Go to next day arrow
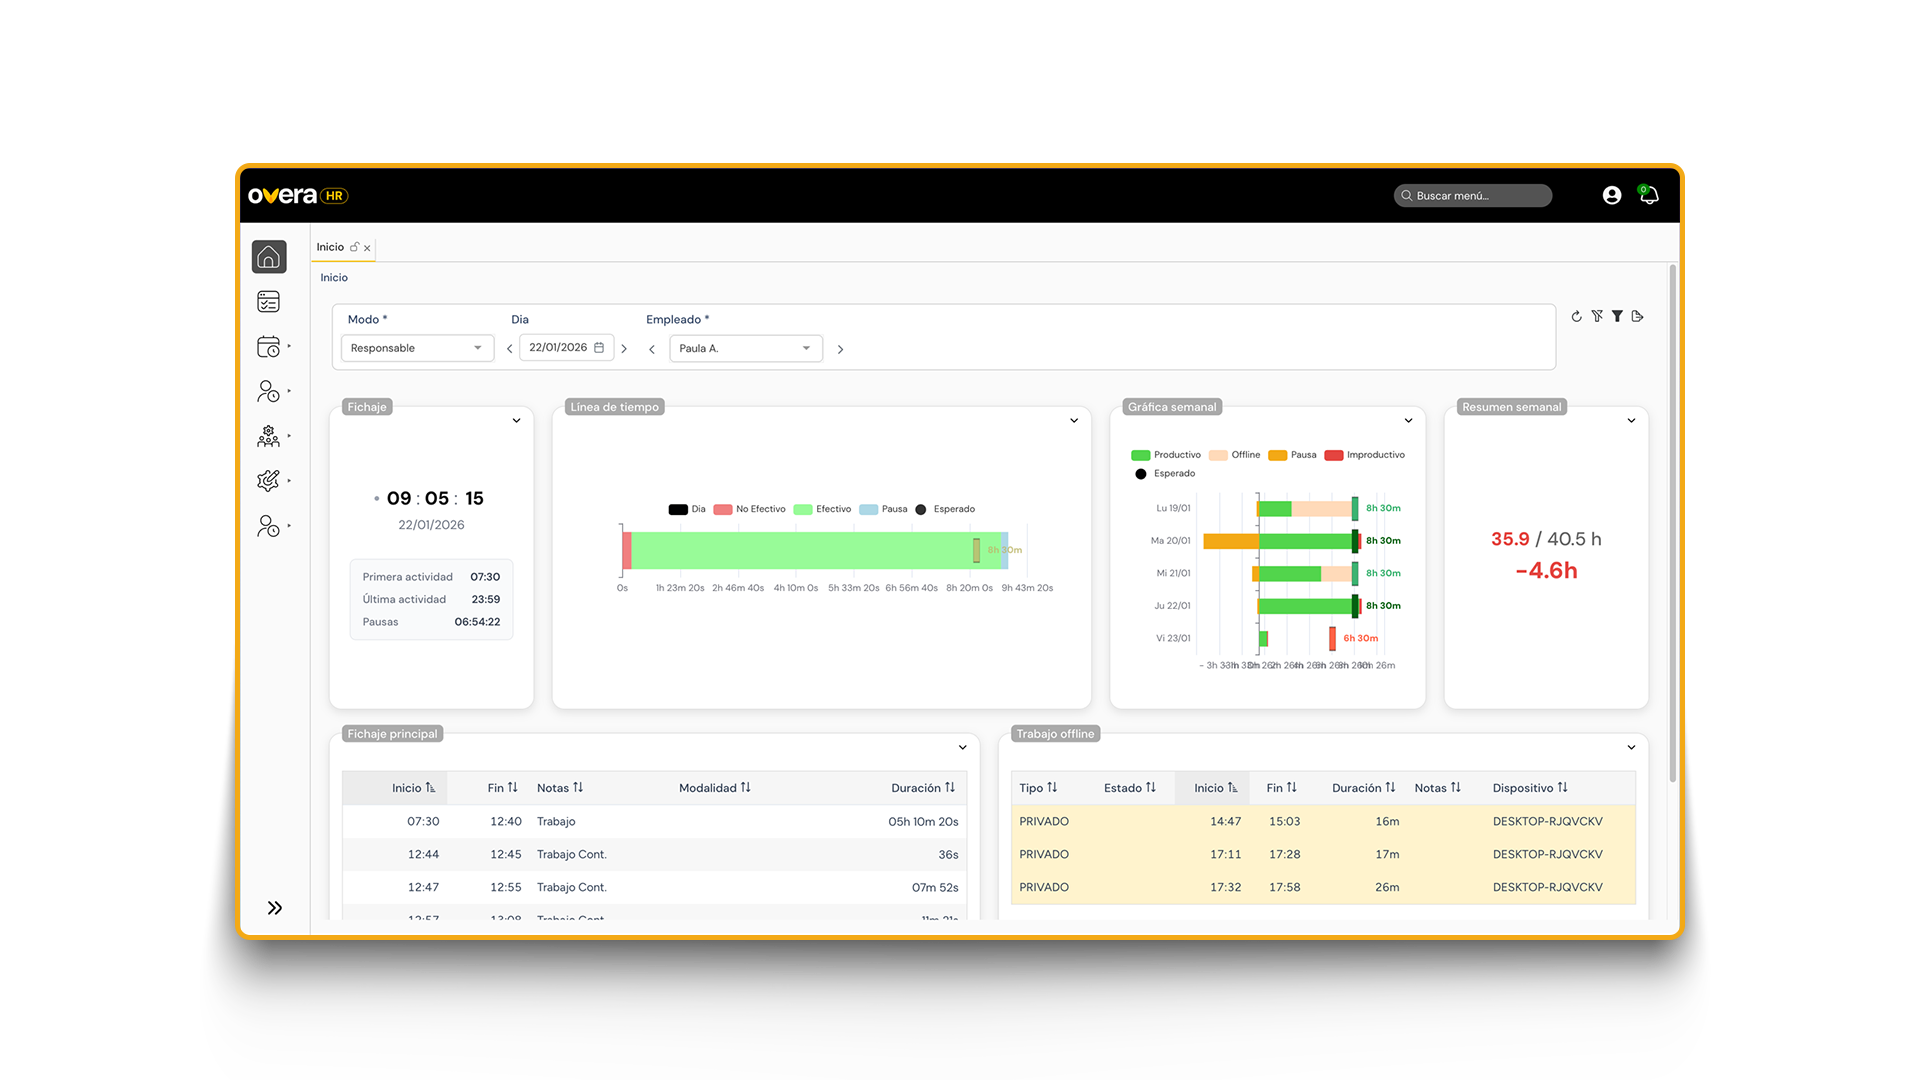Screen dimensions: 1920x1080 [624, 349]
